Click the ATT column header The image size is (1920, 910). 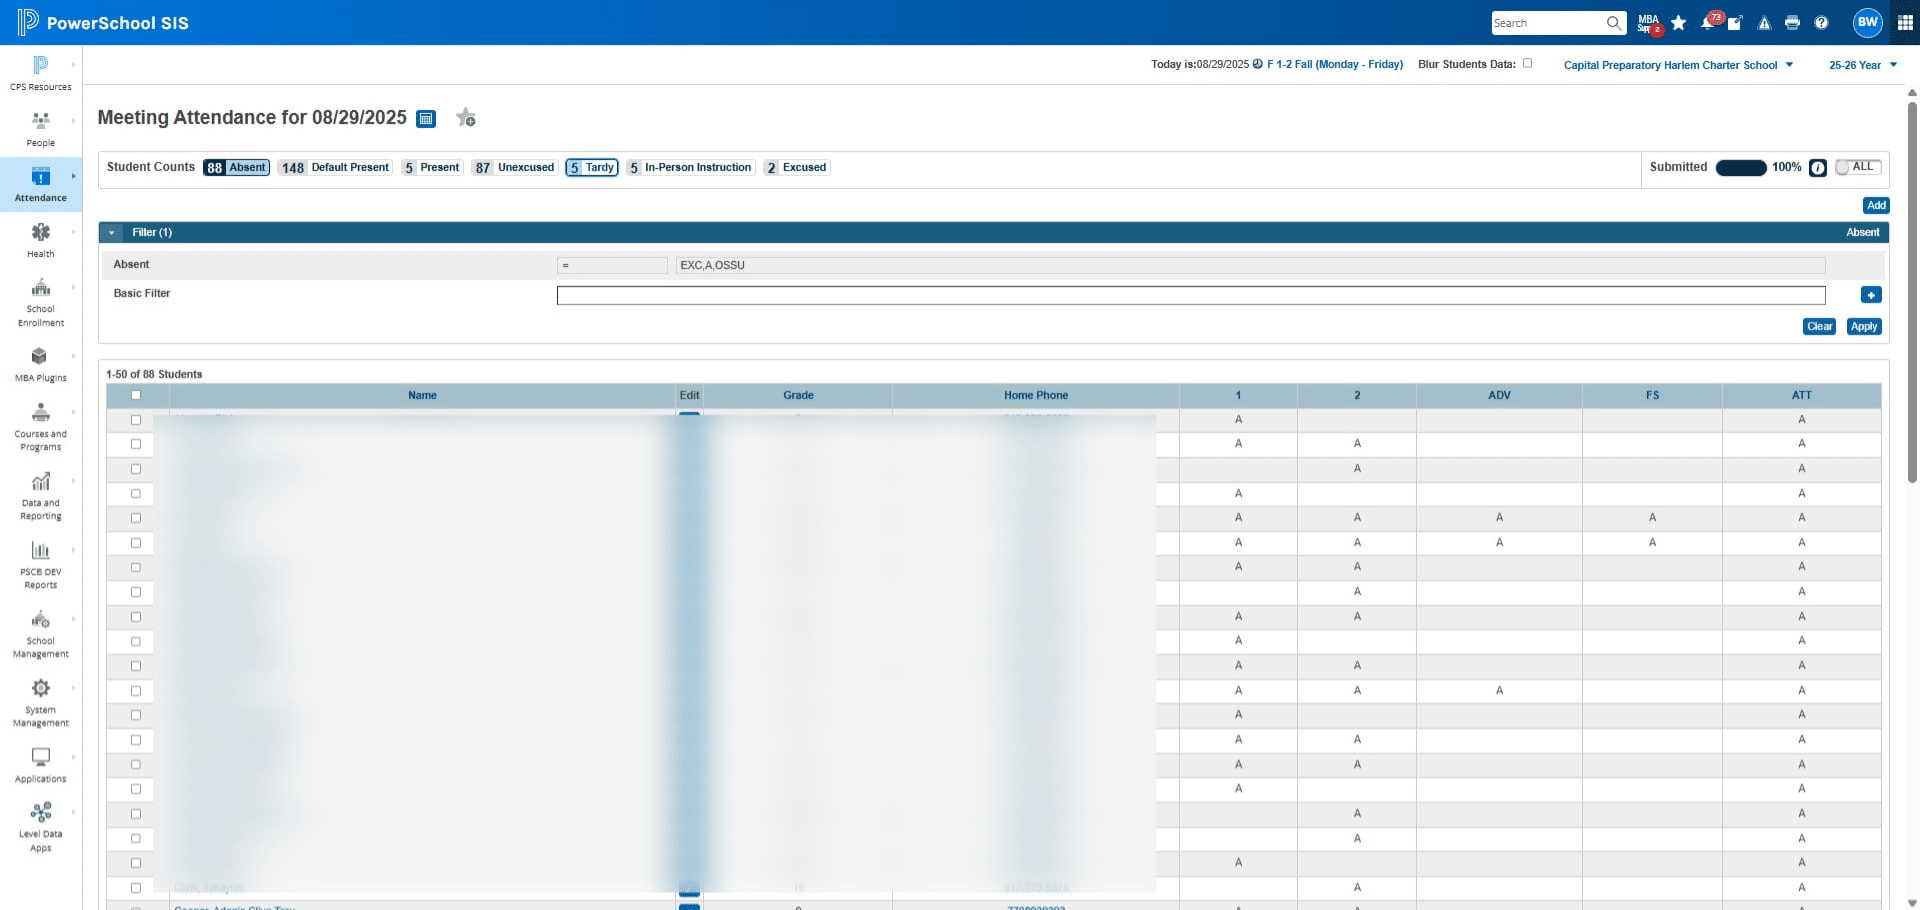click(1801, 395)
